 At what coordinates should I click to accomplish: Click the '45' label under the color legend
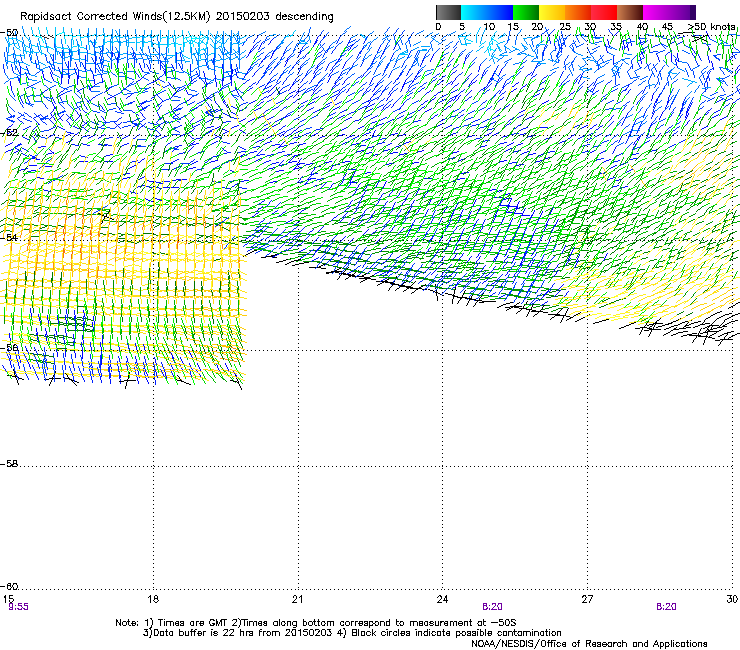click(x=667, y=27)
